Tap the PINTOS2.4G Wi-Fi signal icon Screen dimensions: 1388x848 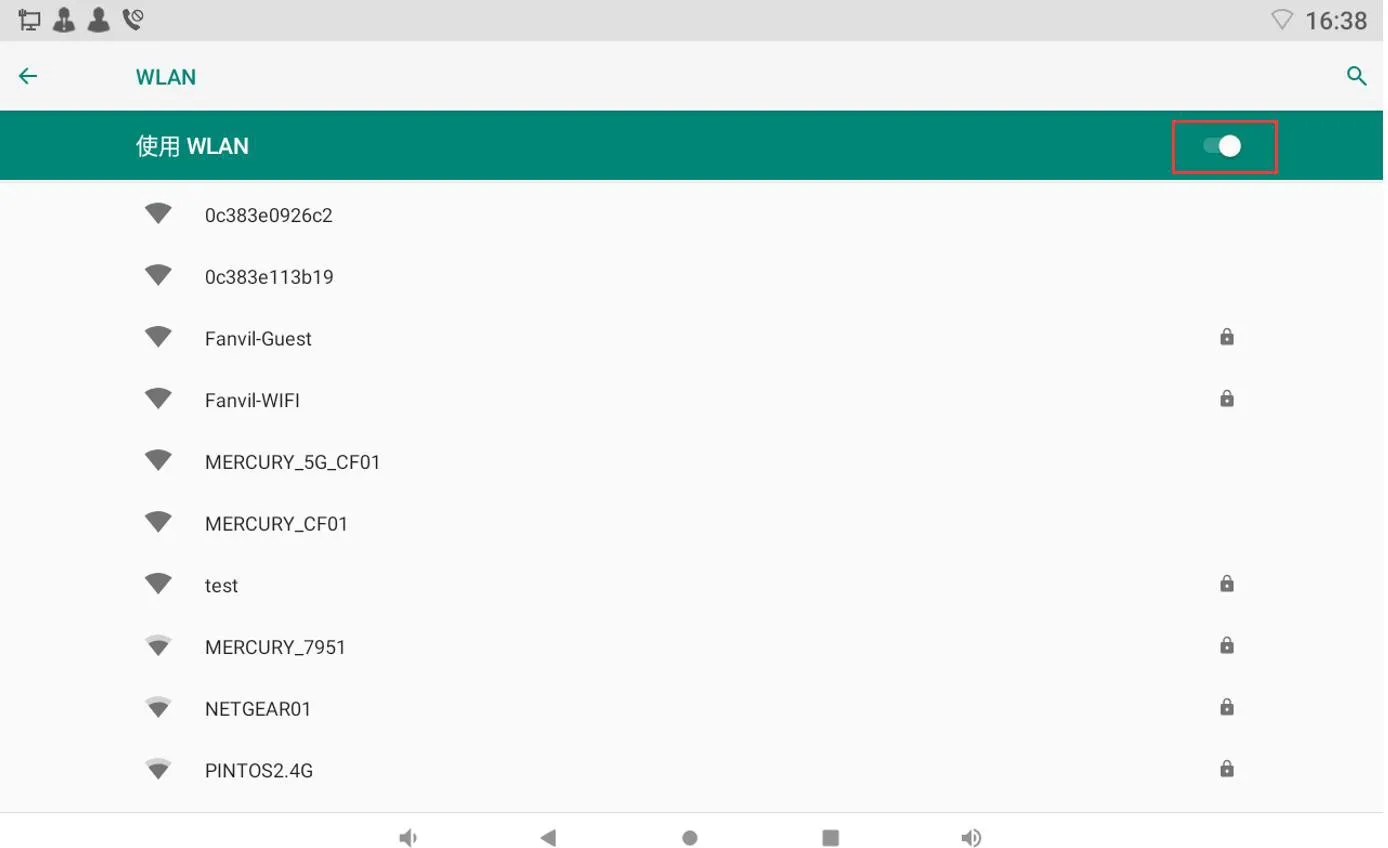click(158, 770)
